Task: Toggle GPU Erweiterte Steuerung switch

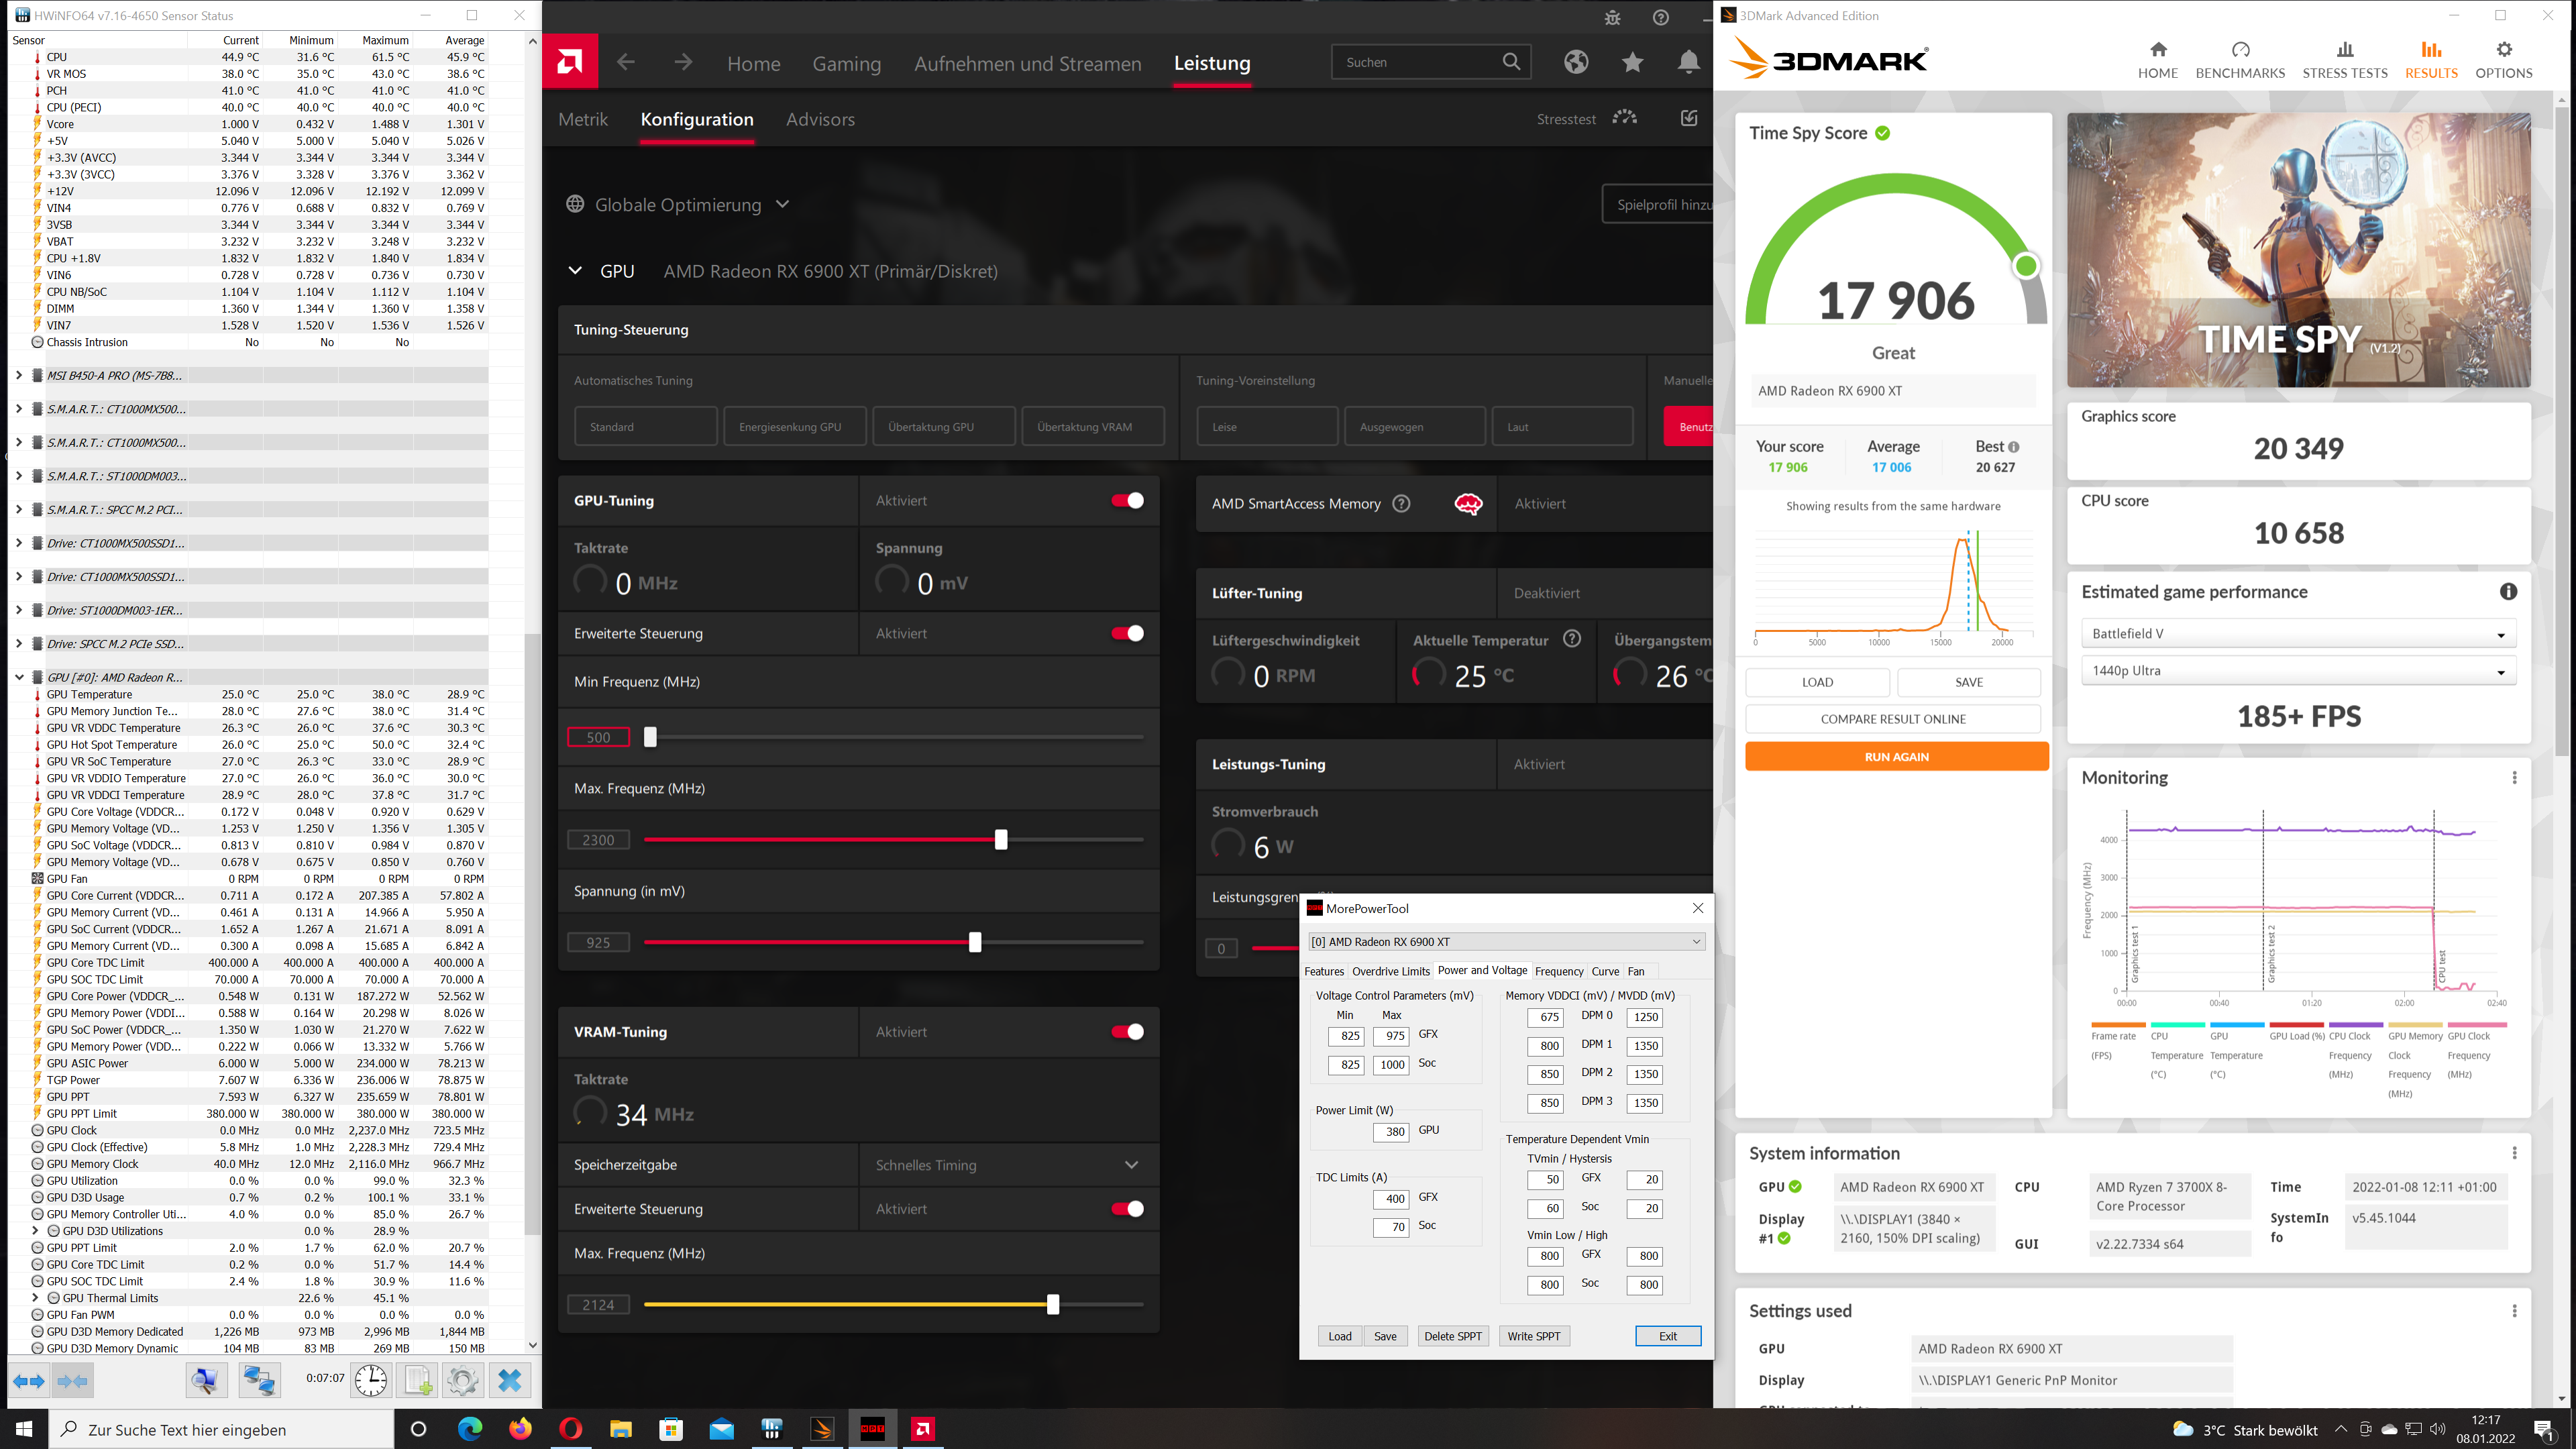Action: (x=1127, y=633)
